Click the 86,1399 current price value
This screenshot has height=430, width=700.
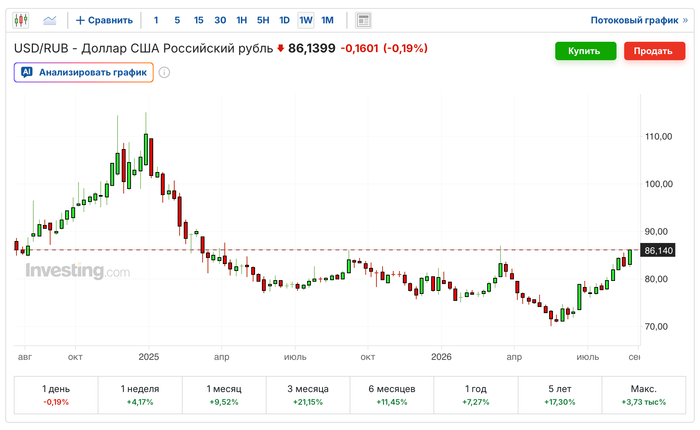(x=312, y=48)
